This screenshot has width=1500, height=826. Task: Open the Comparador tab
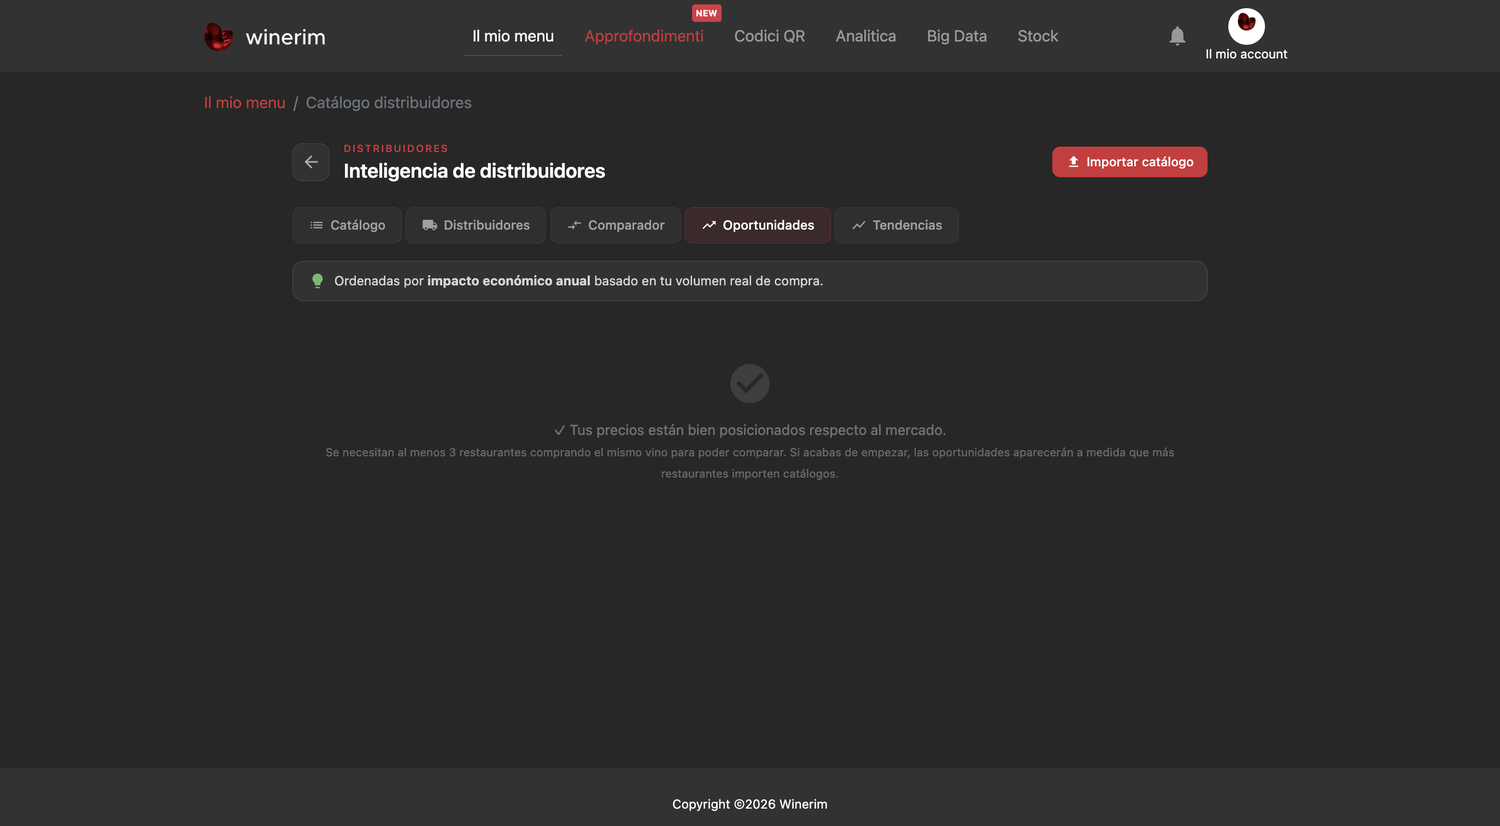[615, 225]
